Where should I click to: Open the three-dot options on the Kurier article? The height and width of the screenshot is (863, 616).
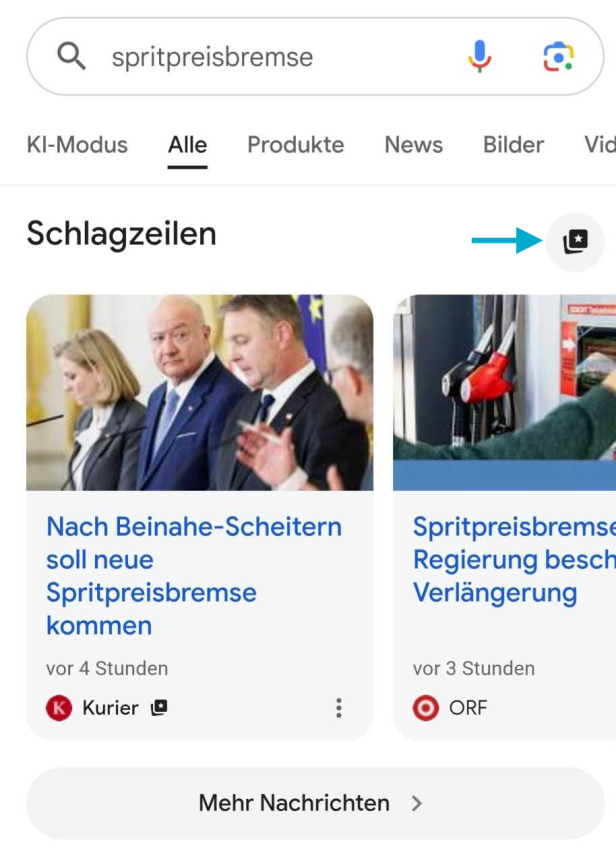339,708
